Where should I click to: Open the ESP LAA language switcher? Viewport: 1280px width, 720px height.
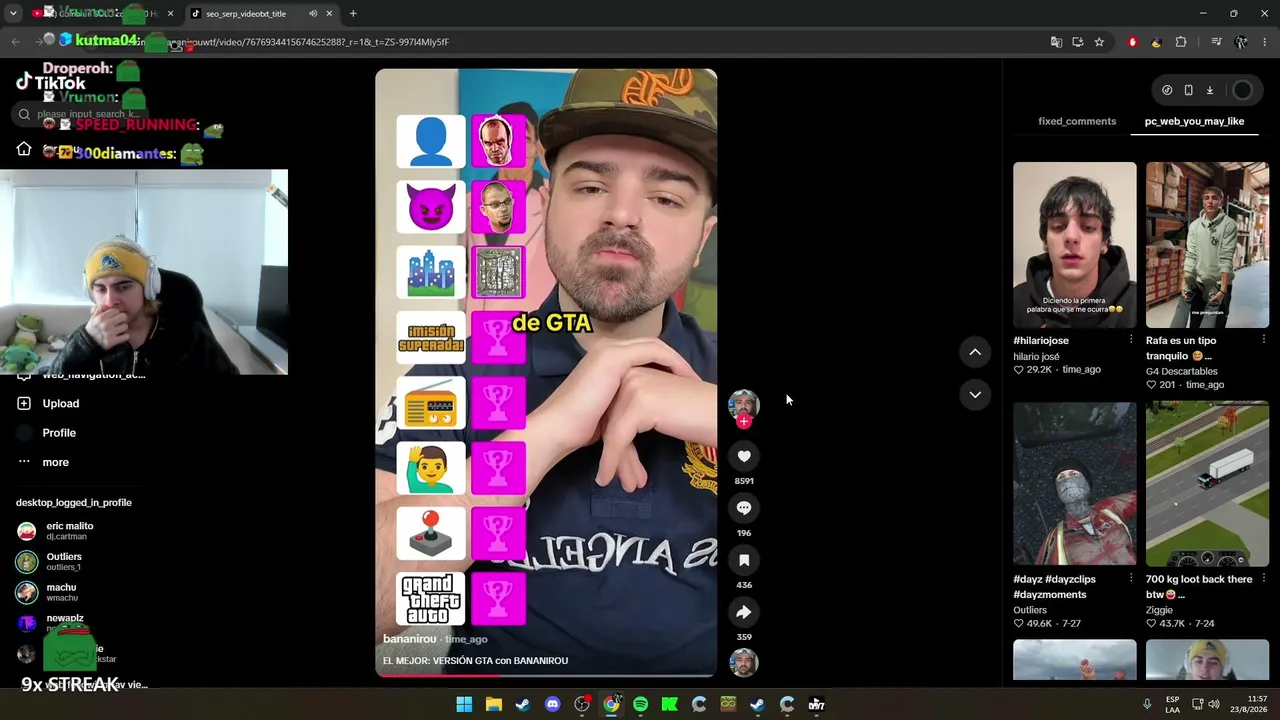click(x=1173, y=705)
